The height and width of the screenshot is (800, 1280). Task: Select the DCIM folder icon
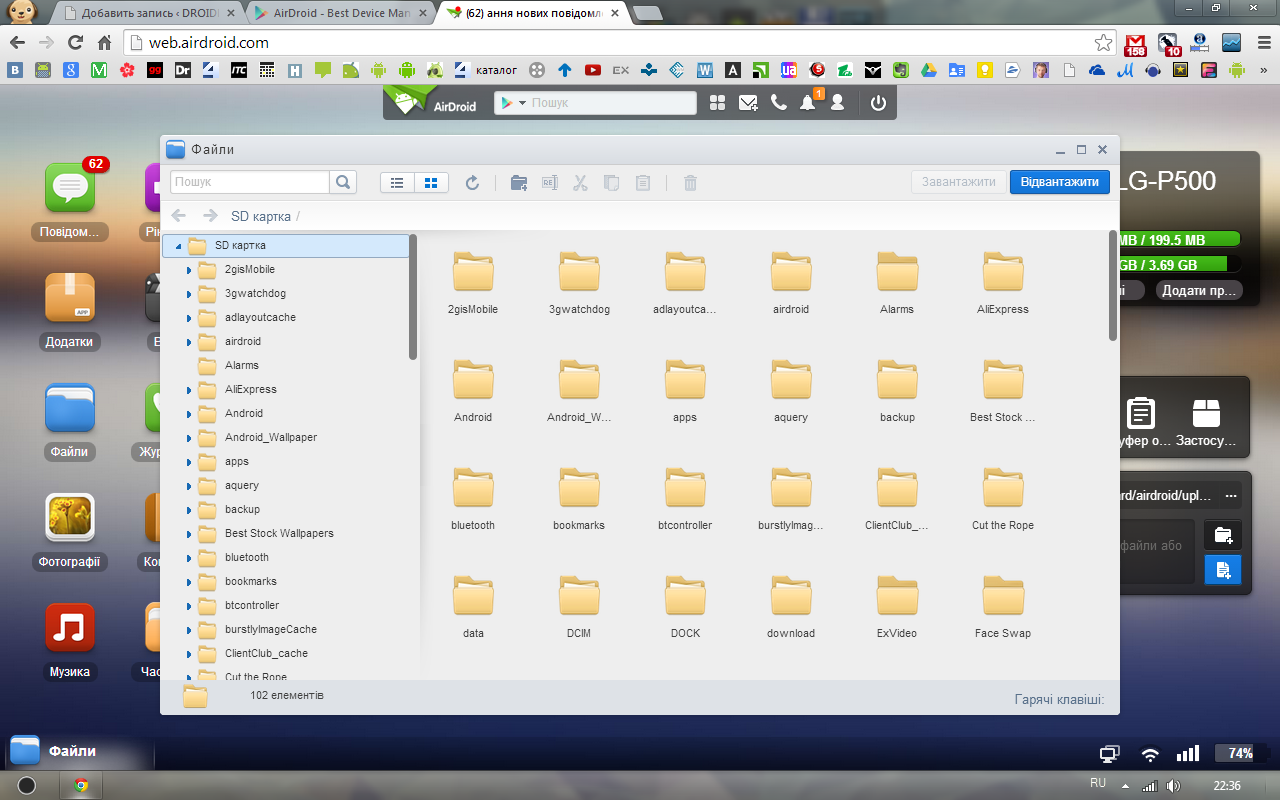(579, 595)
